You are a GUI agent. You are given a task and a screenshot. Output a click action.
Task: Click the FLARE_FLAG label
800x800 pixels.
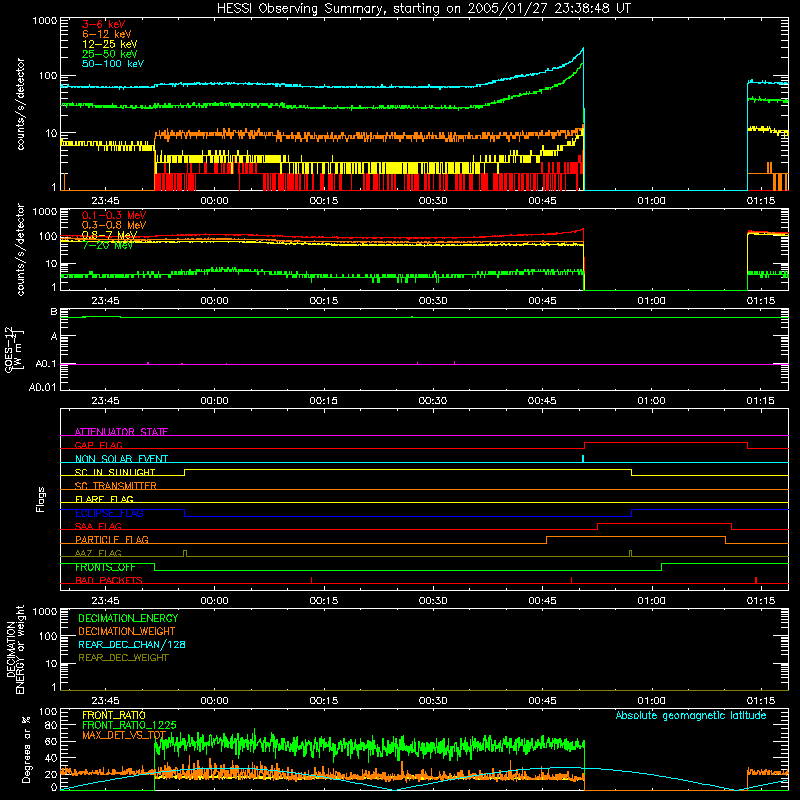point(104,499)
